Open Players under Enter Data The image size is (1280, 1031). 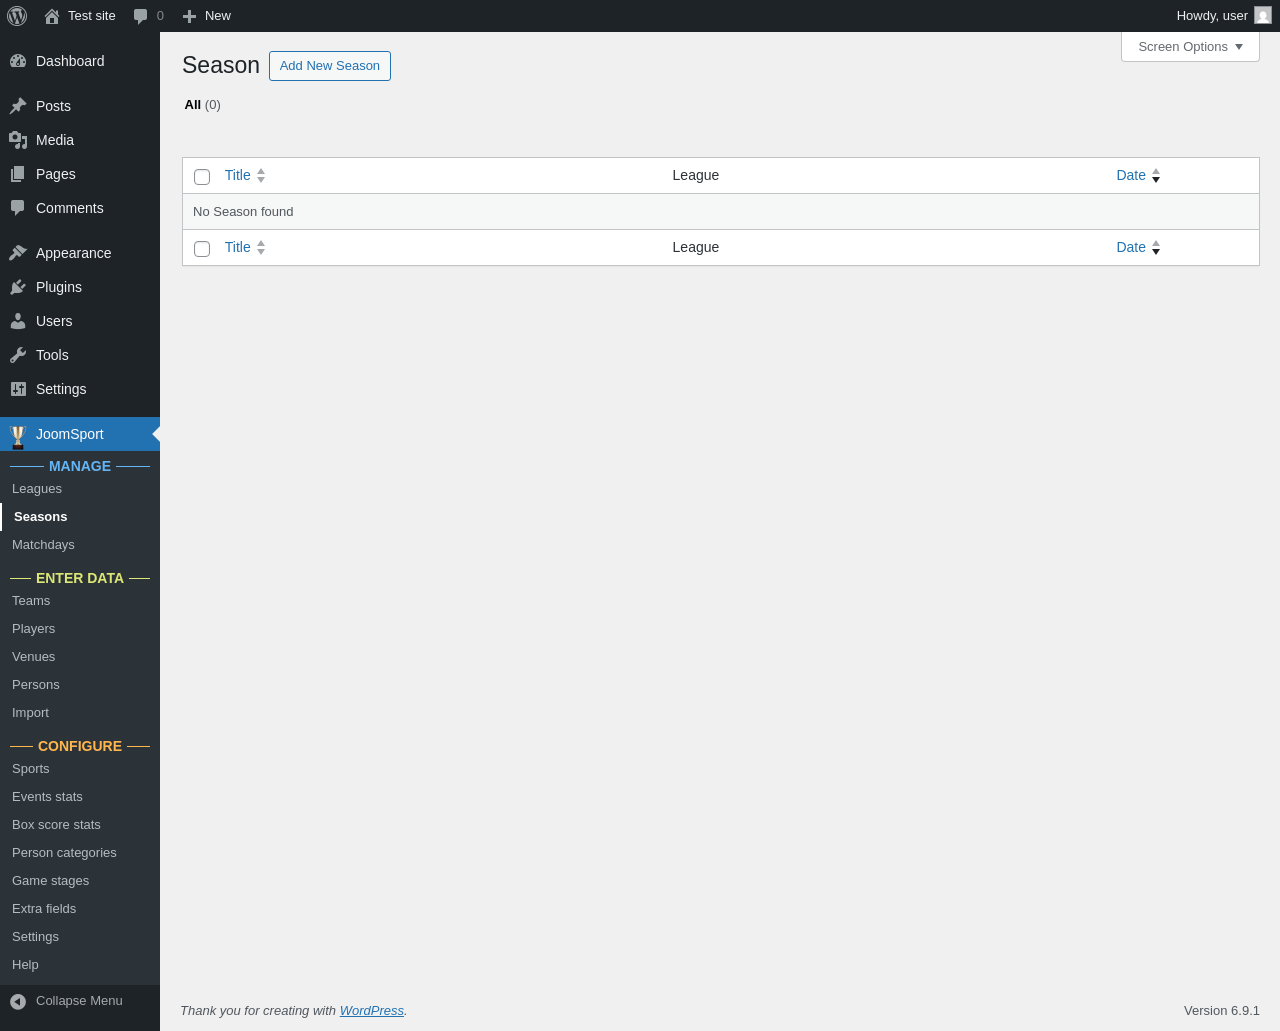click(33, 629)
